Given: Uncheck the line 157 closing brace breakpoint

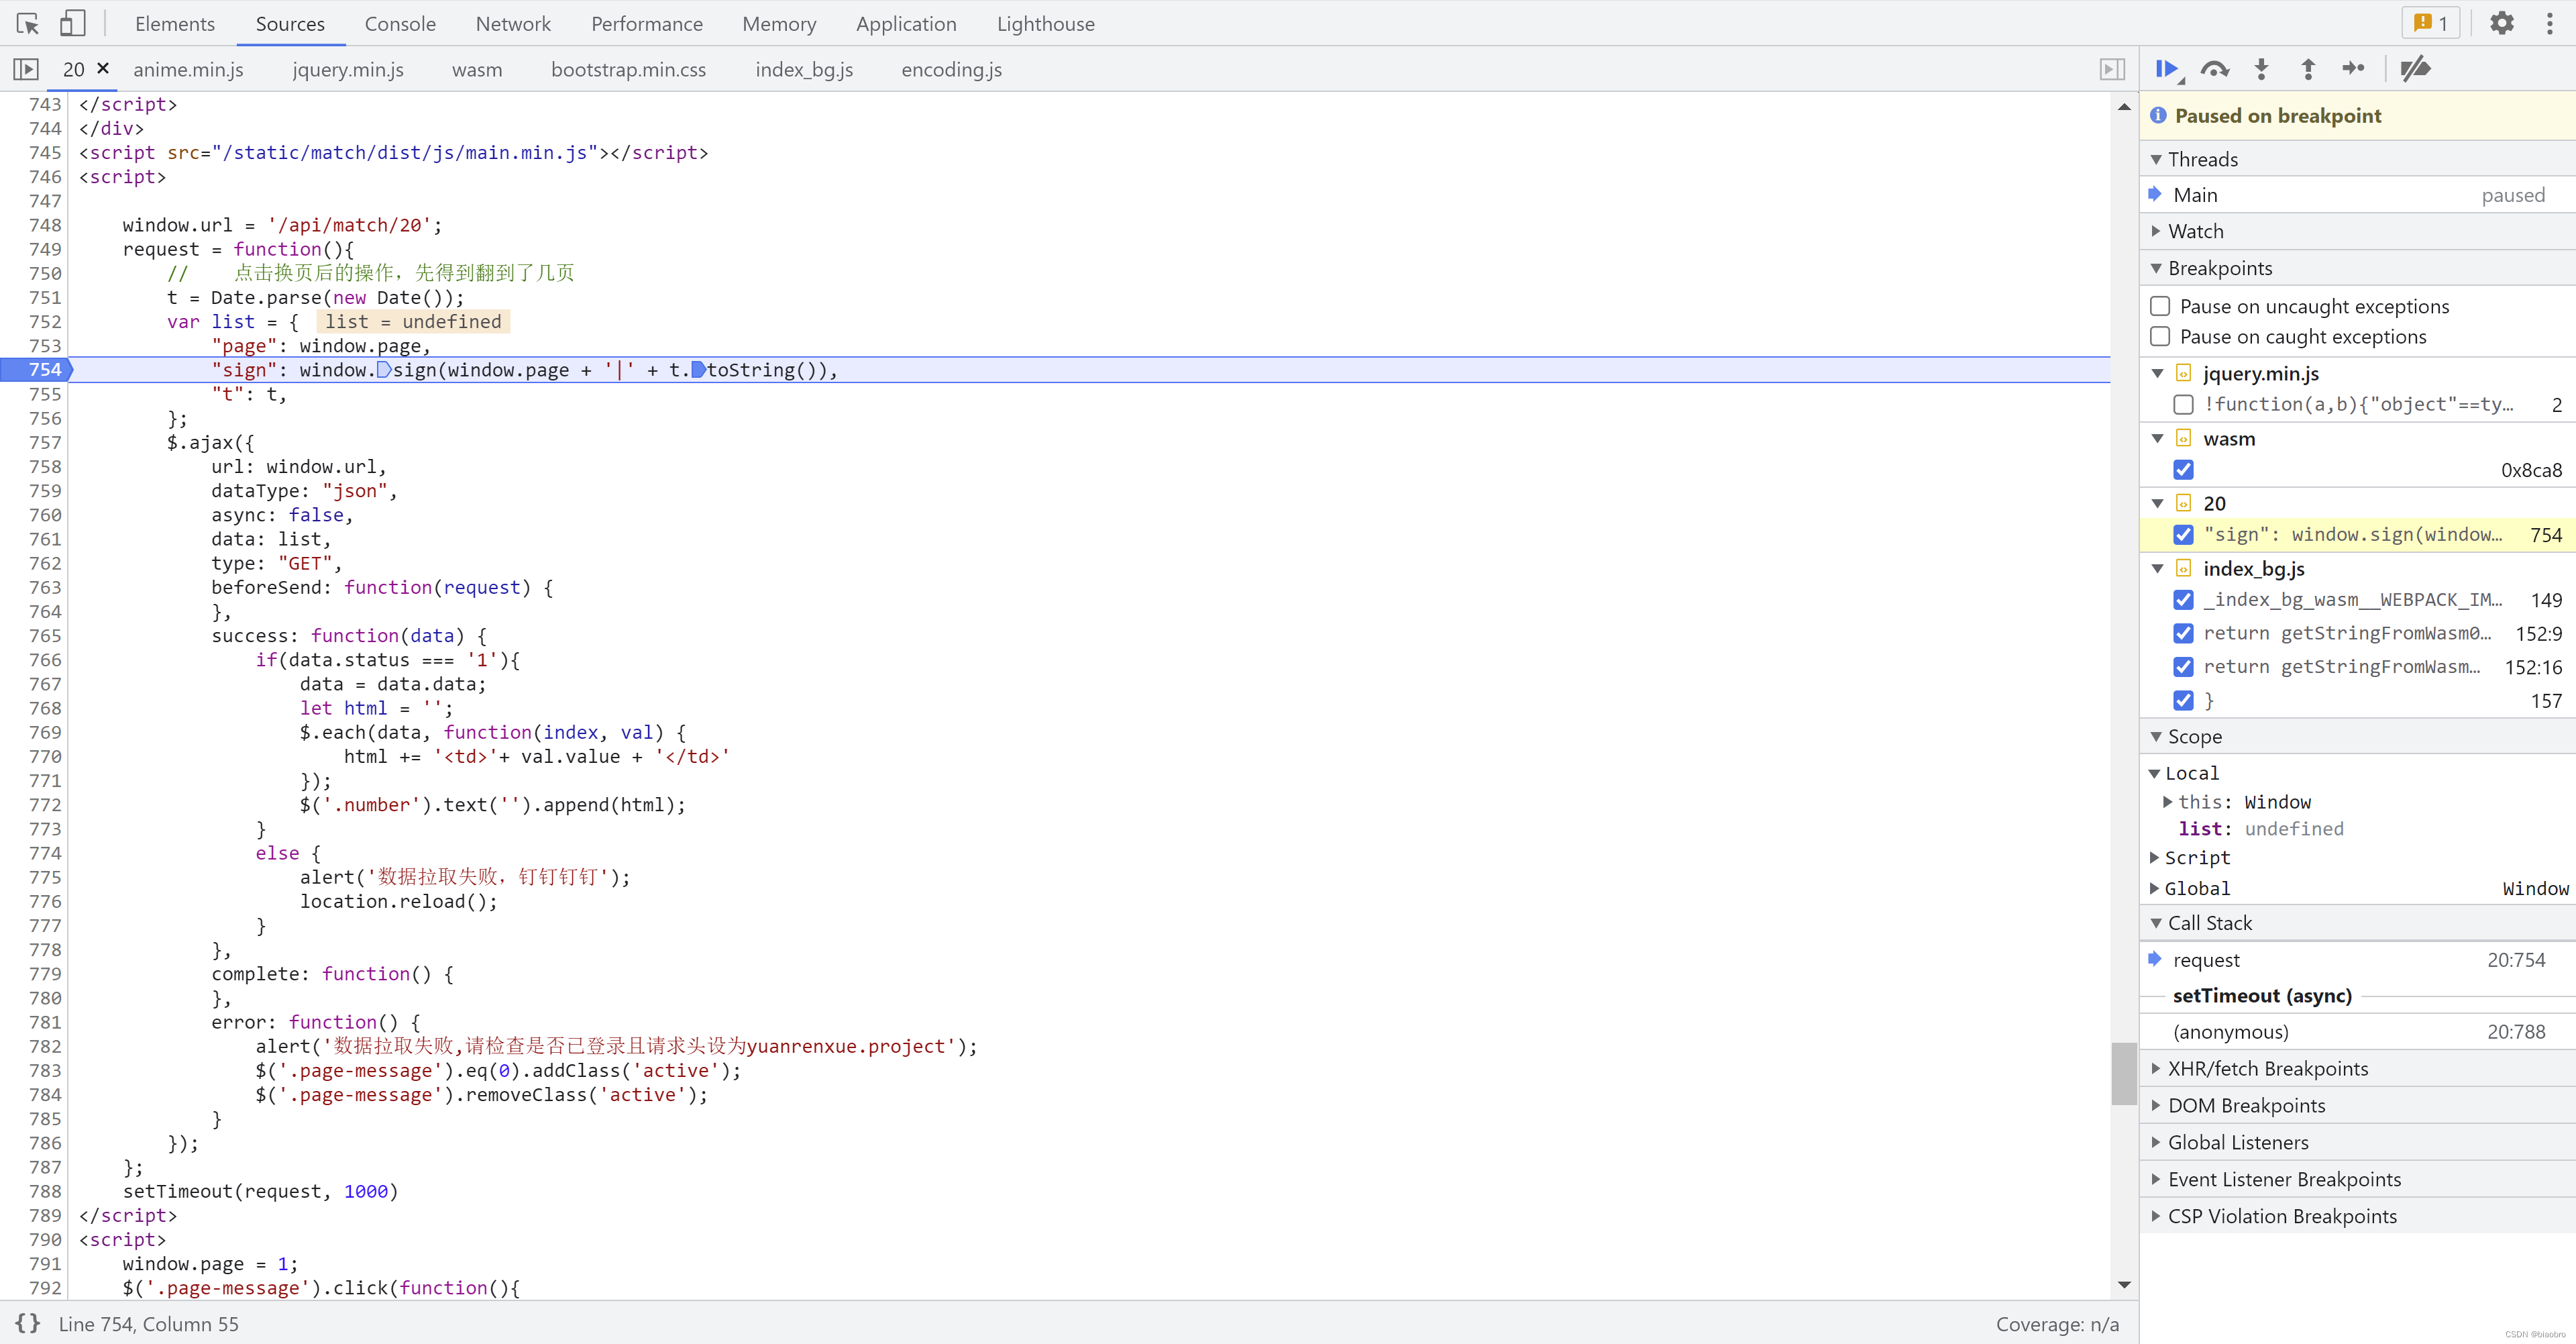Looking at the screenshot, I should 2184,701.
